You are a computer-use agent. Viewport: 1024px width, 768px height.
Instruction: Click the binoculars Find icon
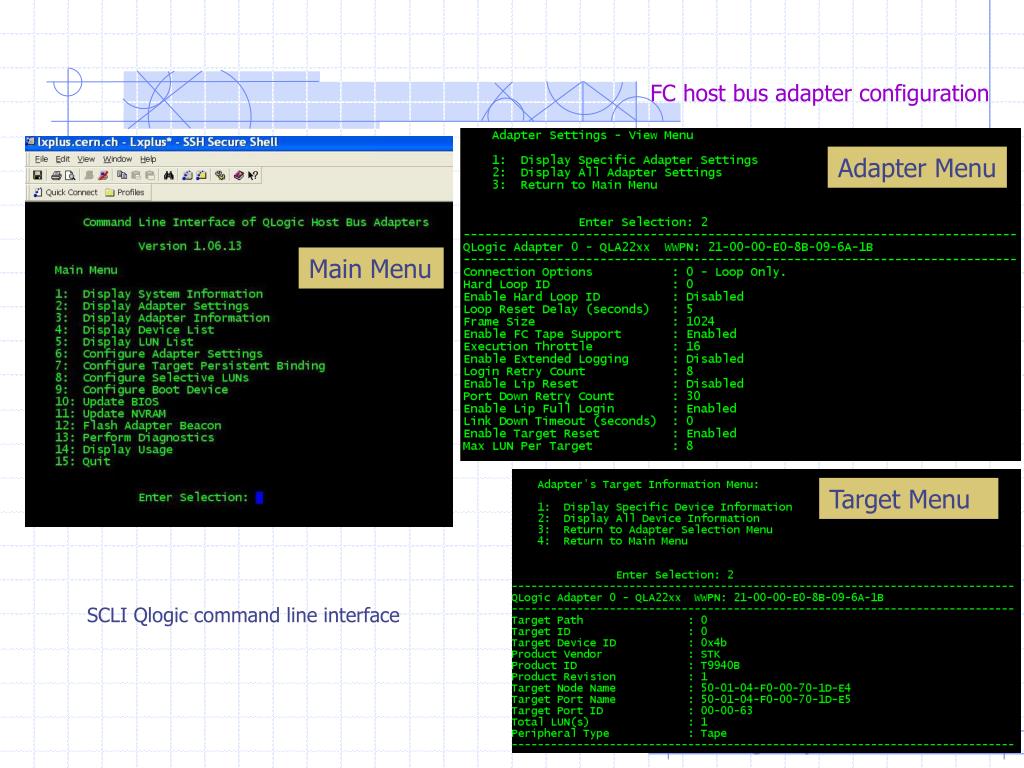168,175
